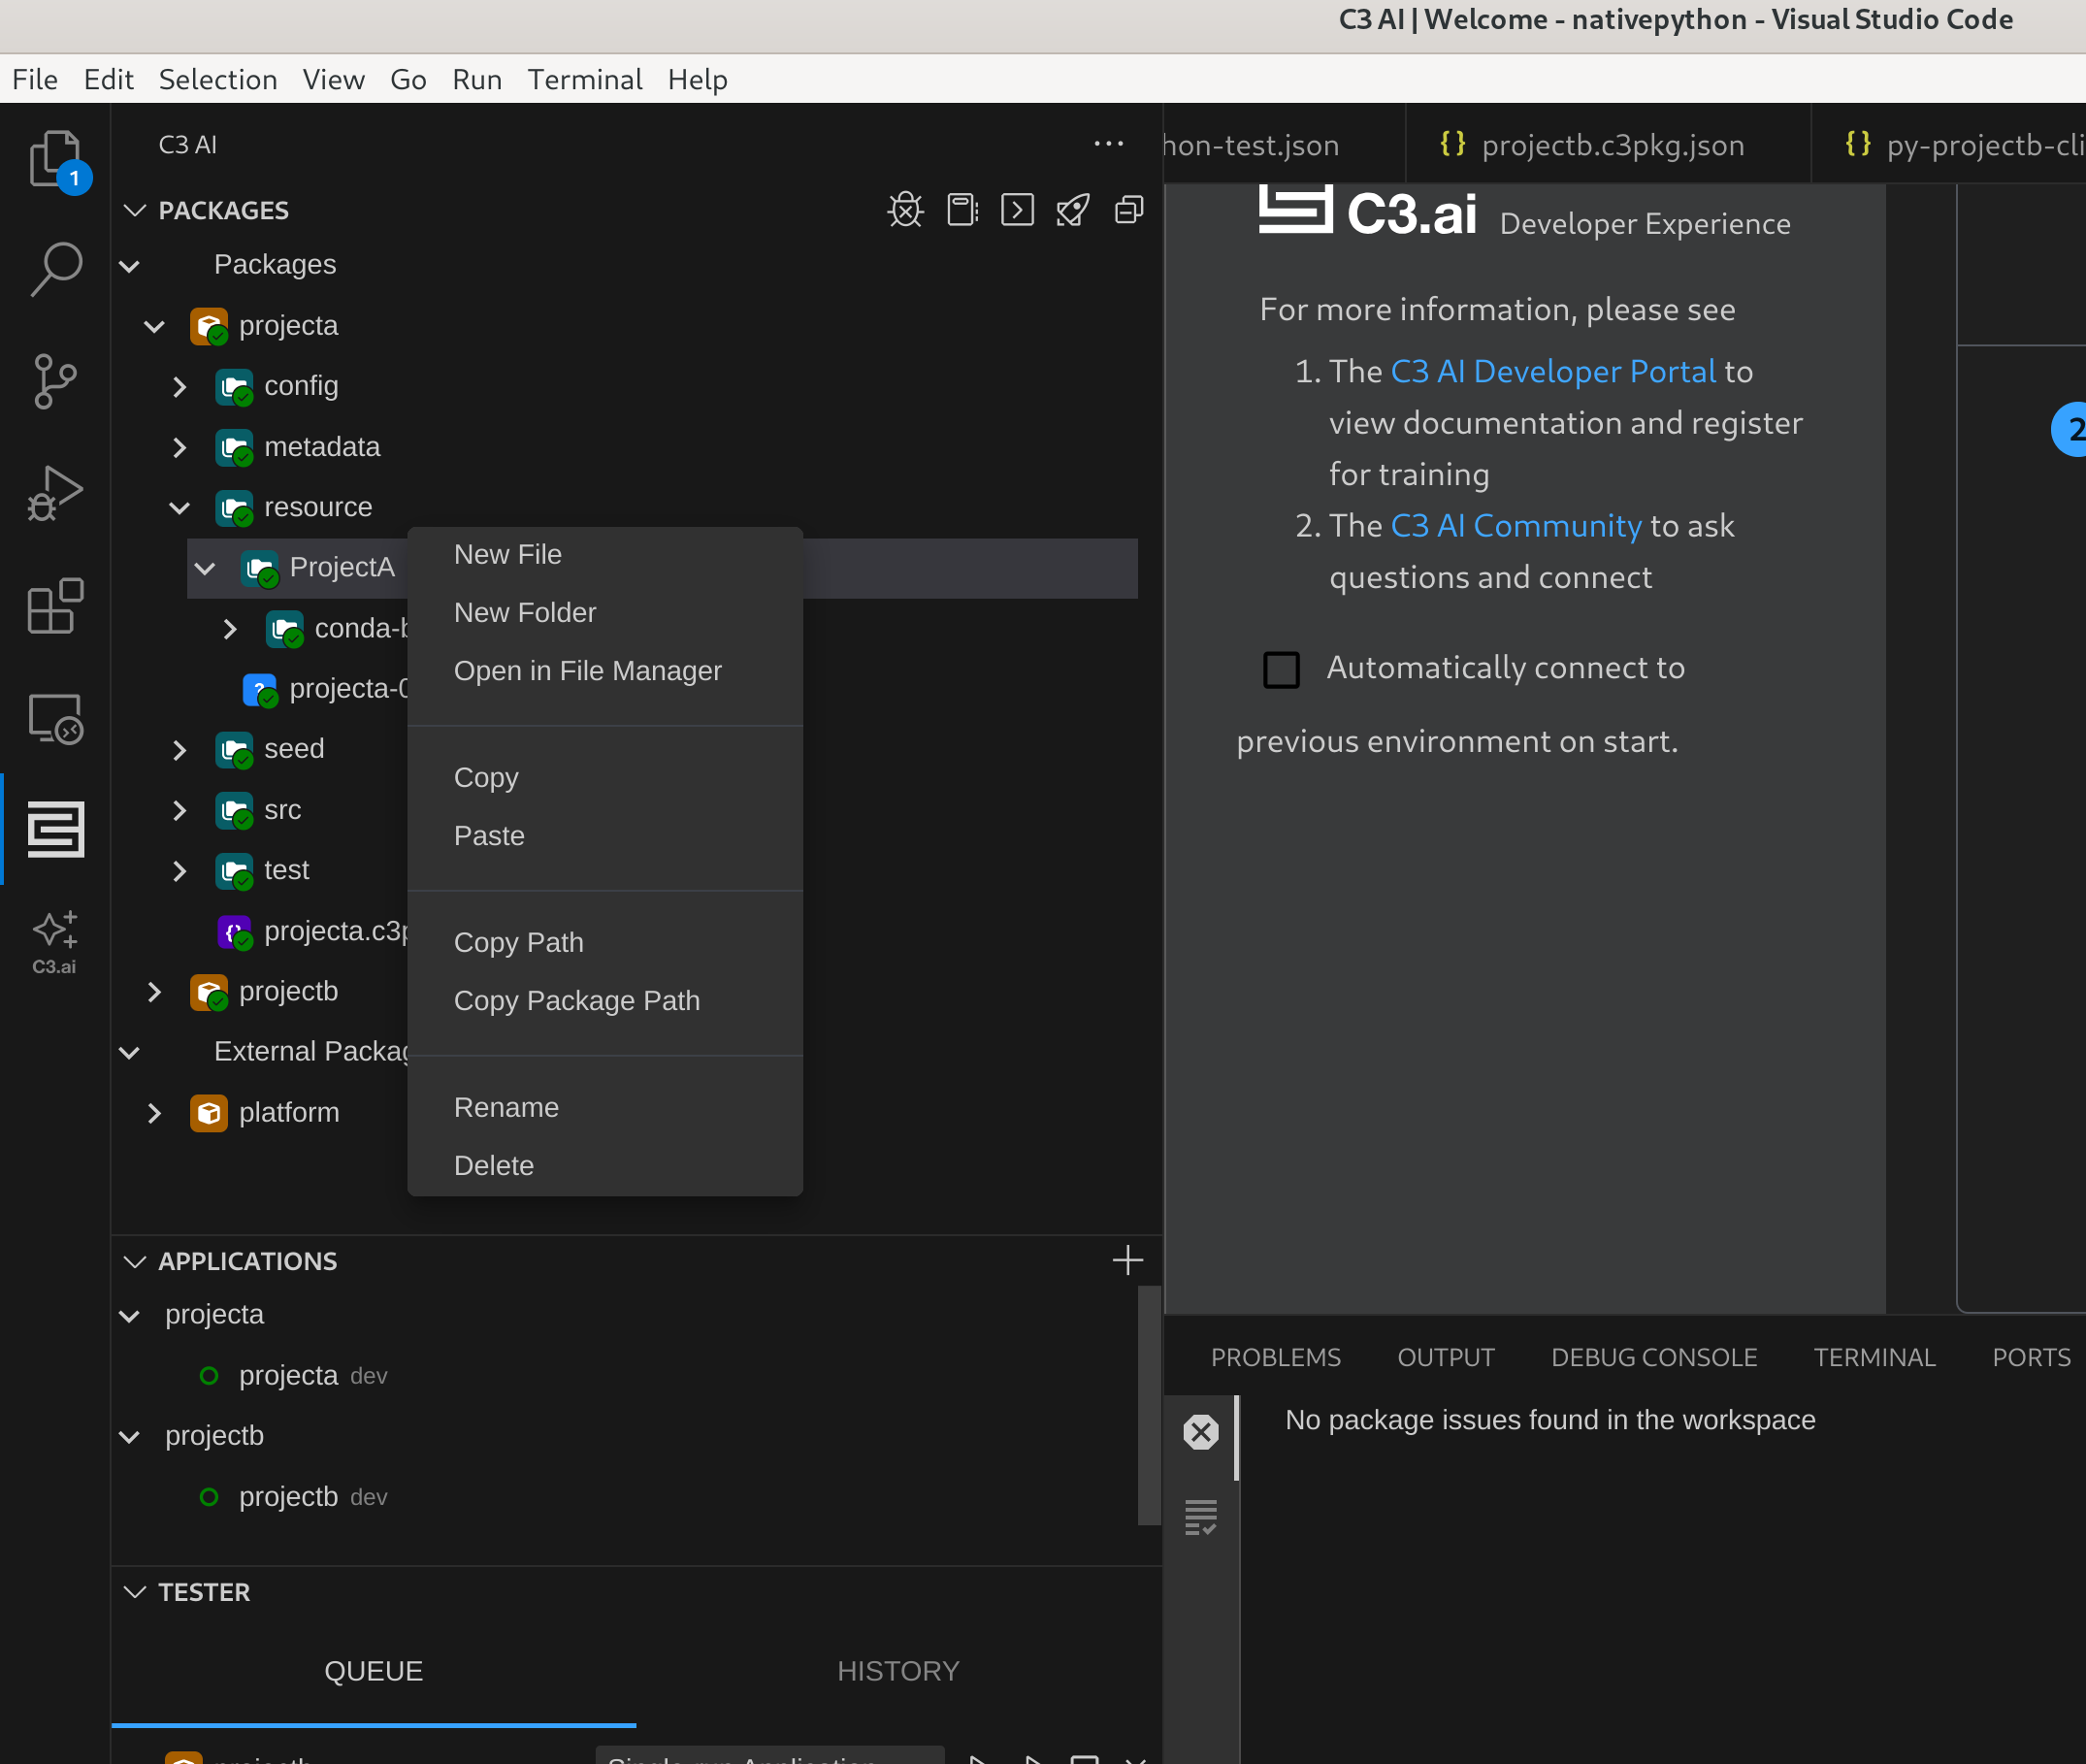Switch to the HISTORY tab in Tester

(x=897, y=1671)
